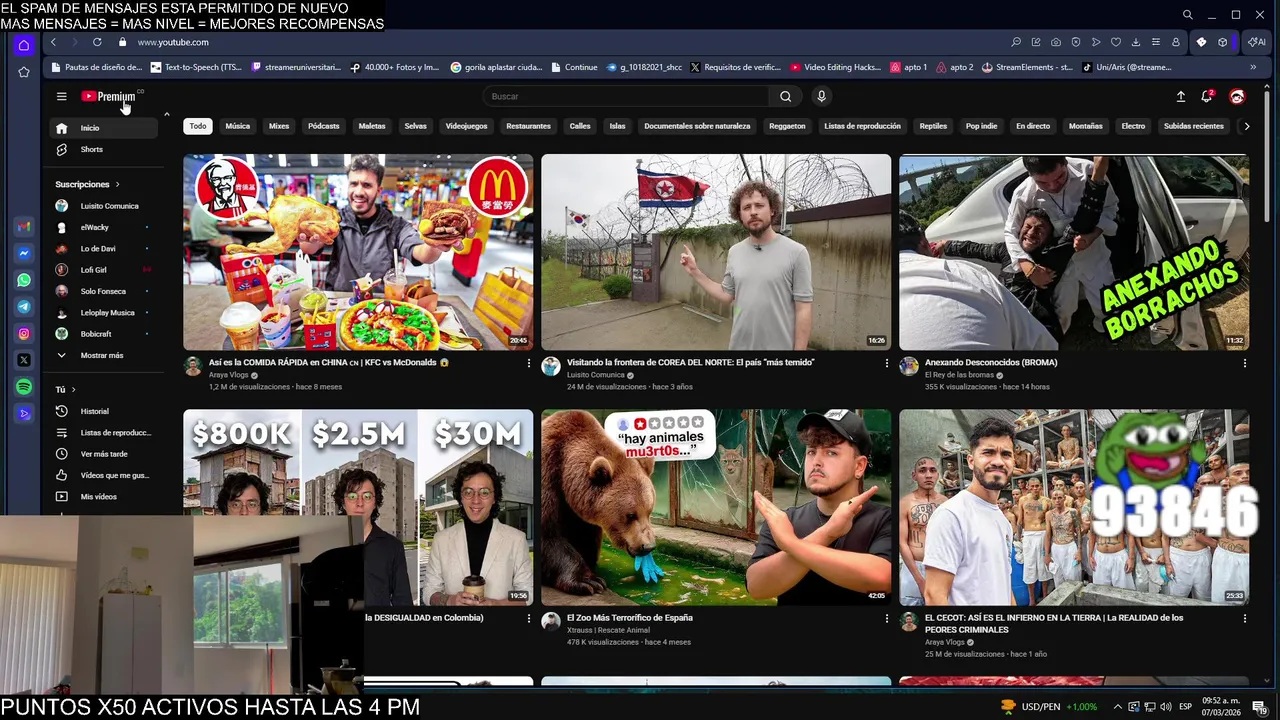
Task: Start voice search with the microphone icon
Action: point(821,96)
